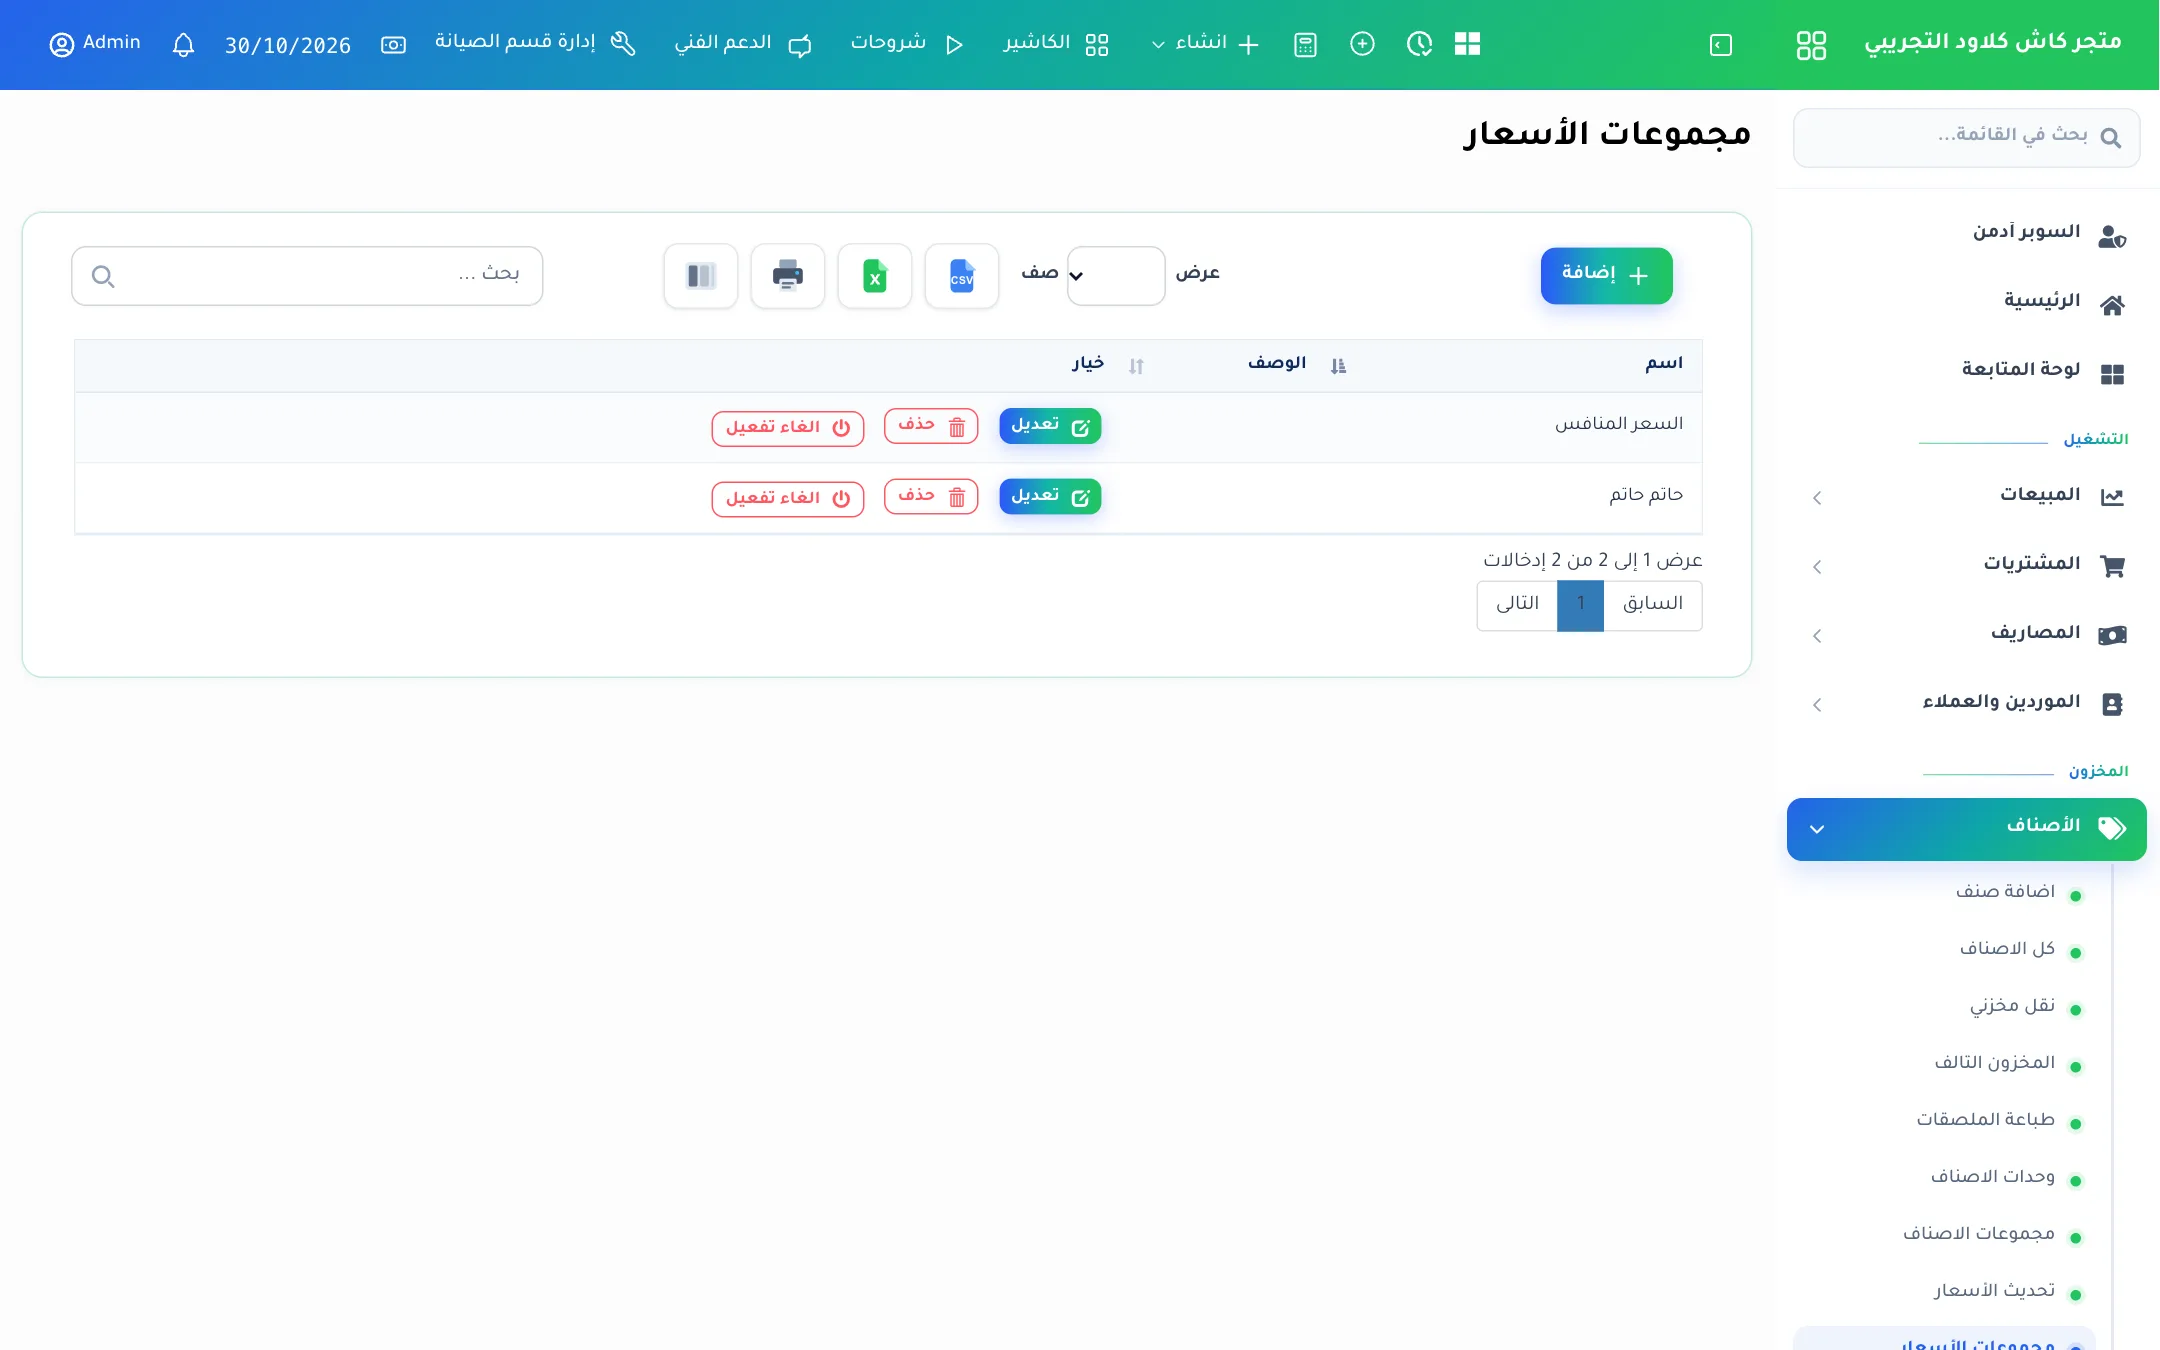Go to التالي next page
This screenshot has height=1350, width=2160.
coord(1517,605)
